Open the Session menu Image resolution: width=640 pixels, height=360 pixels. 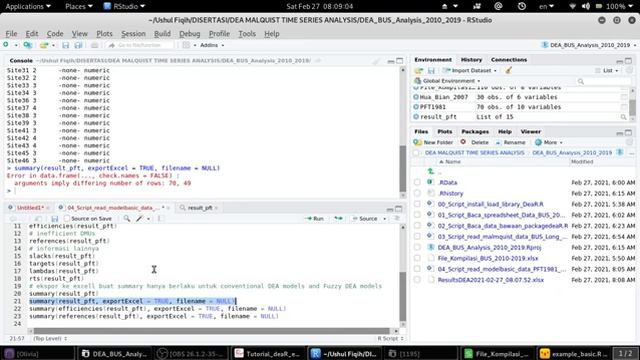tap(133, 33)
